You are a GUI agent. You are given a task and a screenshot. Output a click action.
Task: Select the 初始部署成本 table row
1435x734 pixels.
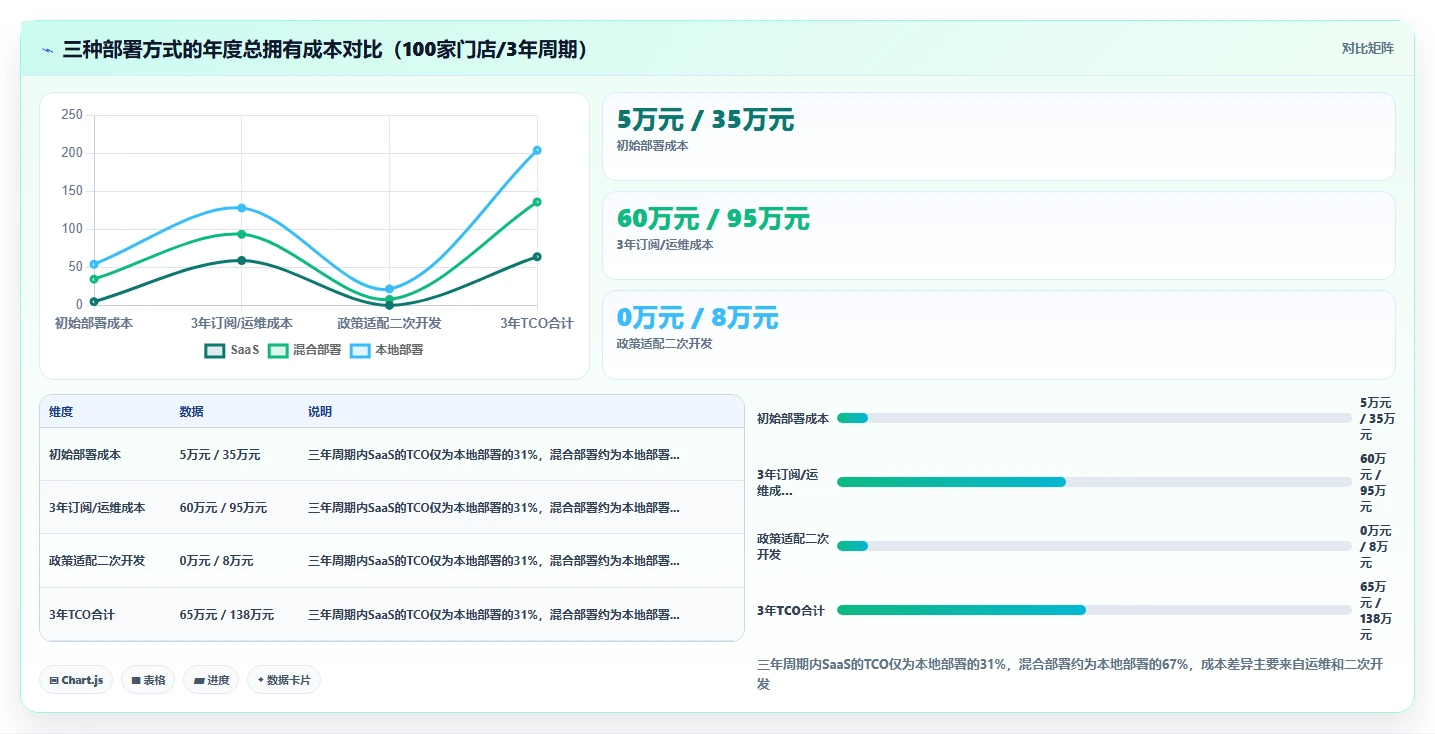(x=392, y=454)
